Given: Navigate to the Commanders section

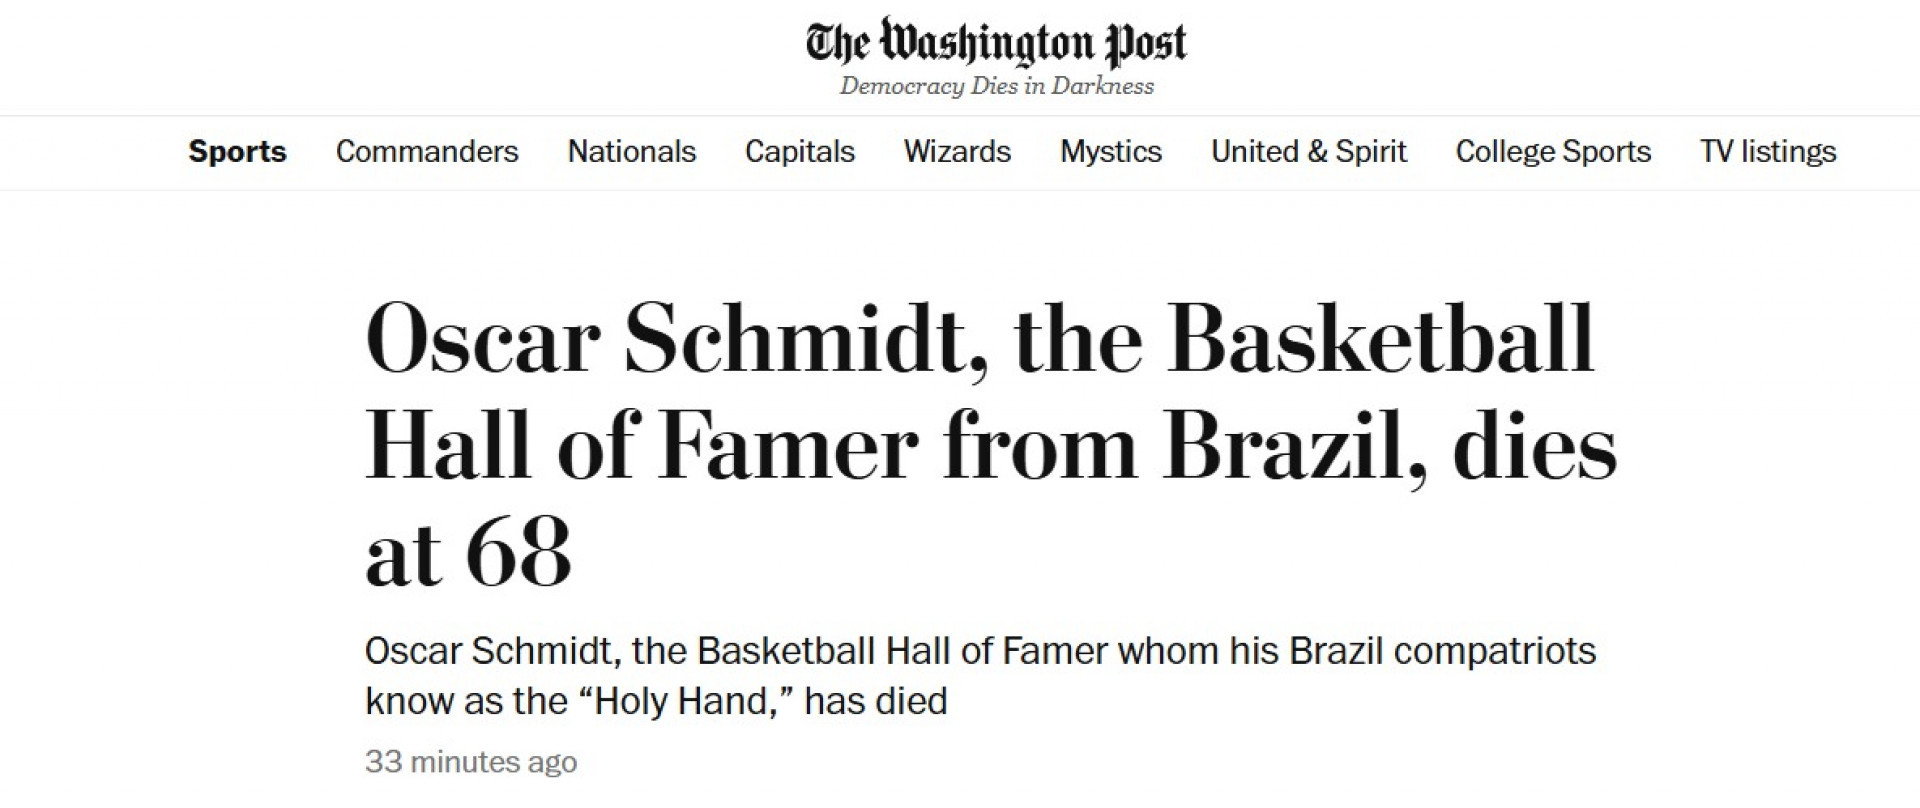Looking at the screenshot, I should [427, 152].
